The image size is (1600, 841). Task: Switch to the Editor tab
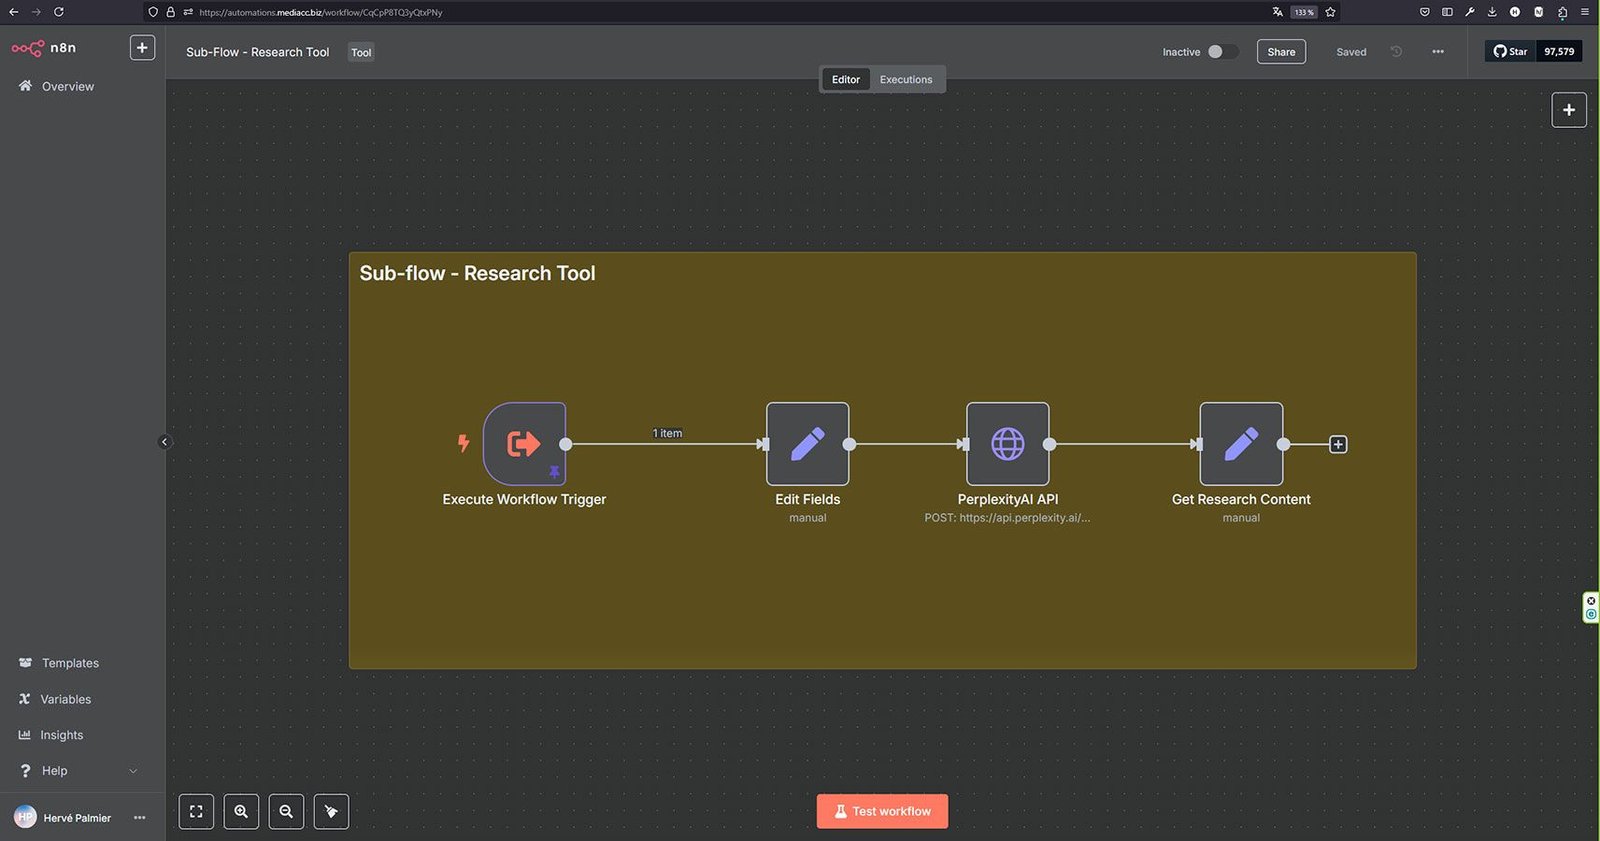(x=846, y=80)
